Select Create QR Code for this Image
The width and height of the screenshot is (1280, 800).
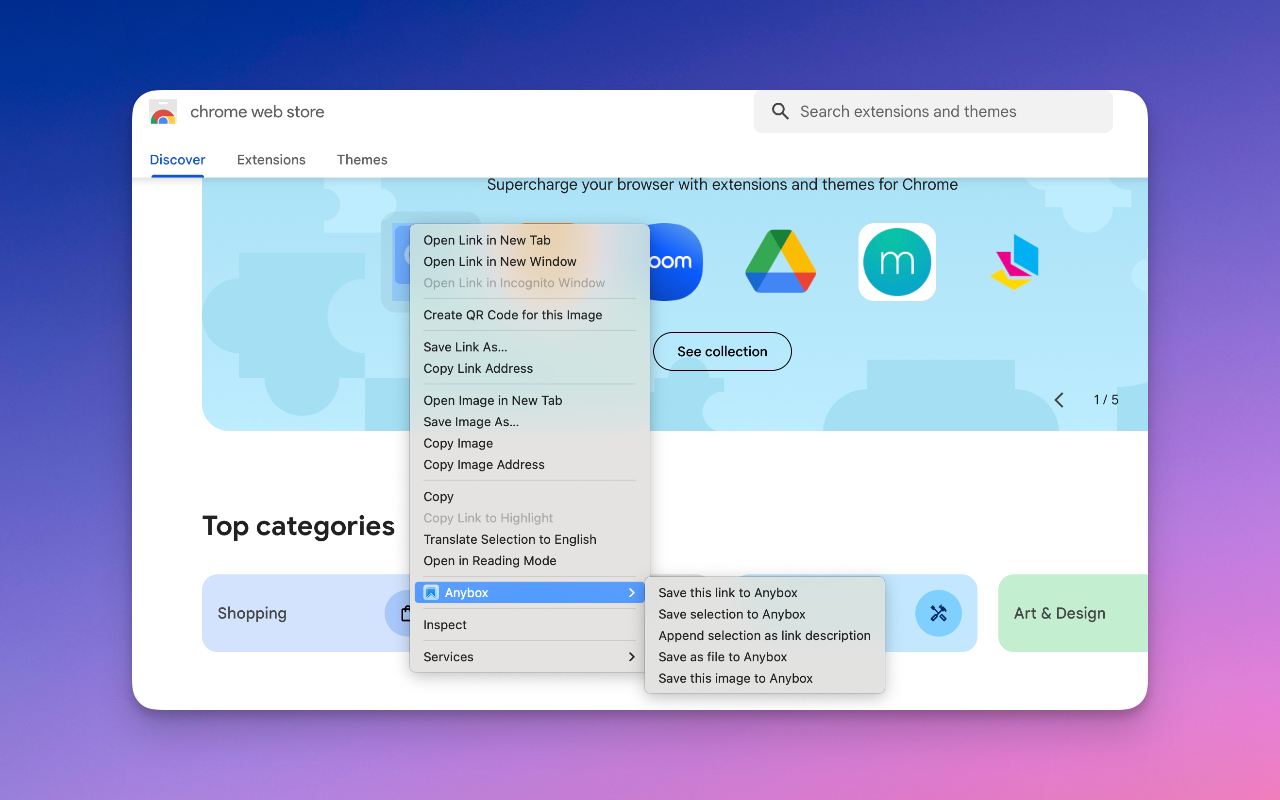tap(530, 315)
